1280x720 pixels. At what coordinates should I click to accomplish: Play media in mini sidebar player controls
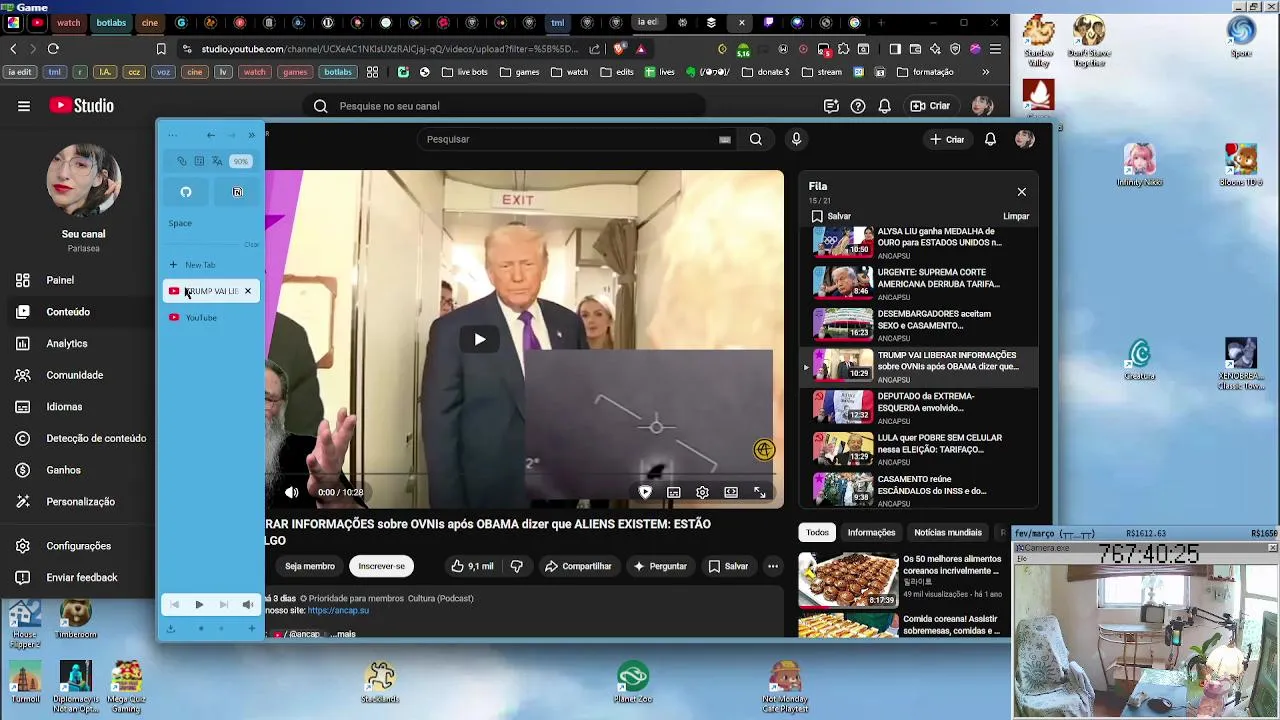point(199,605)
